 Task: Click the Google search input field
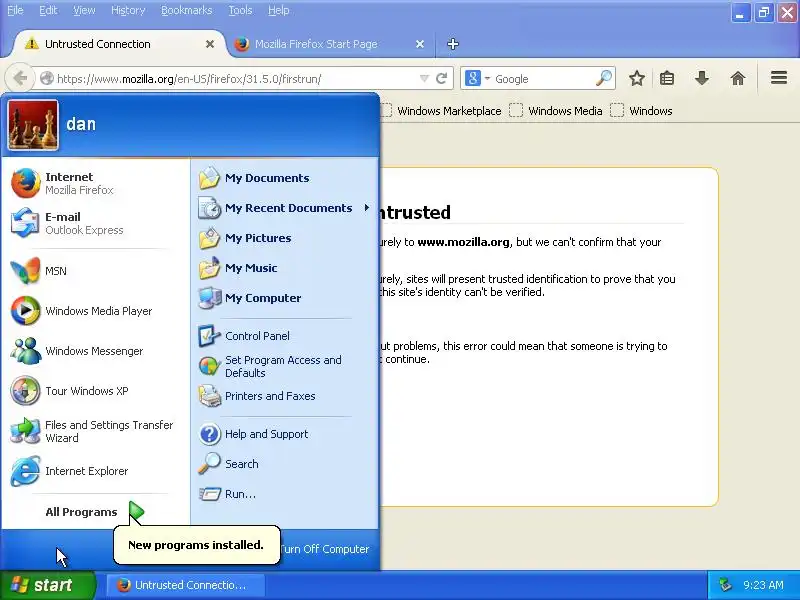coord(543,79)
